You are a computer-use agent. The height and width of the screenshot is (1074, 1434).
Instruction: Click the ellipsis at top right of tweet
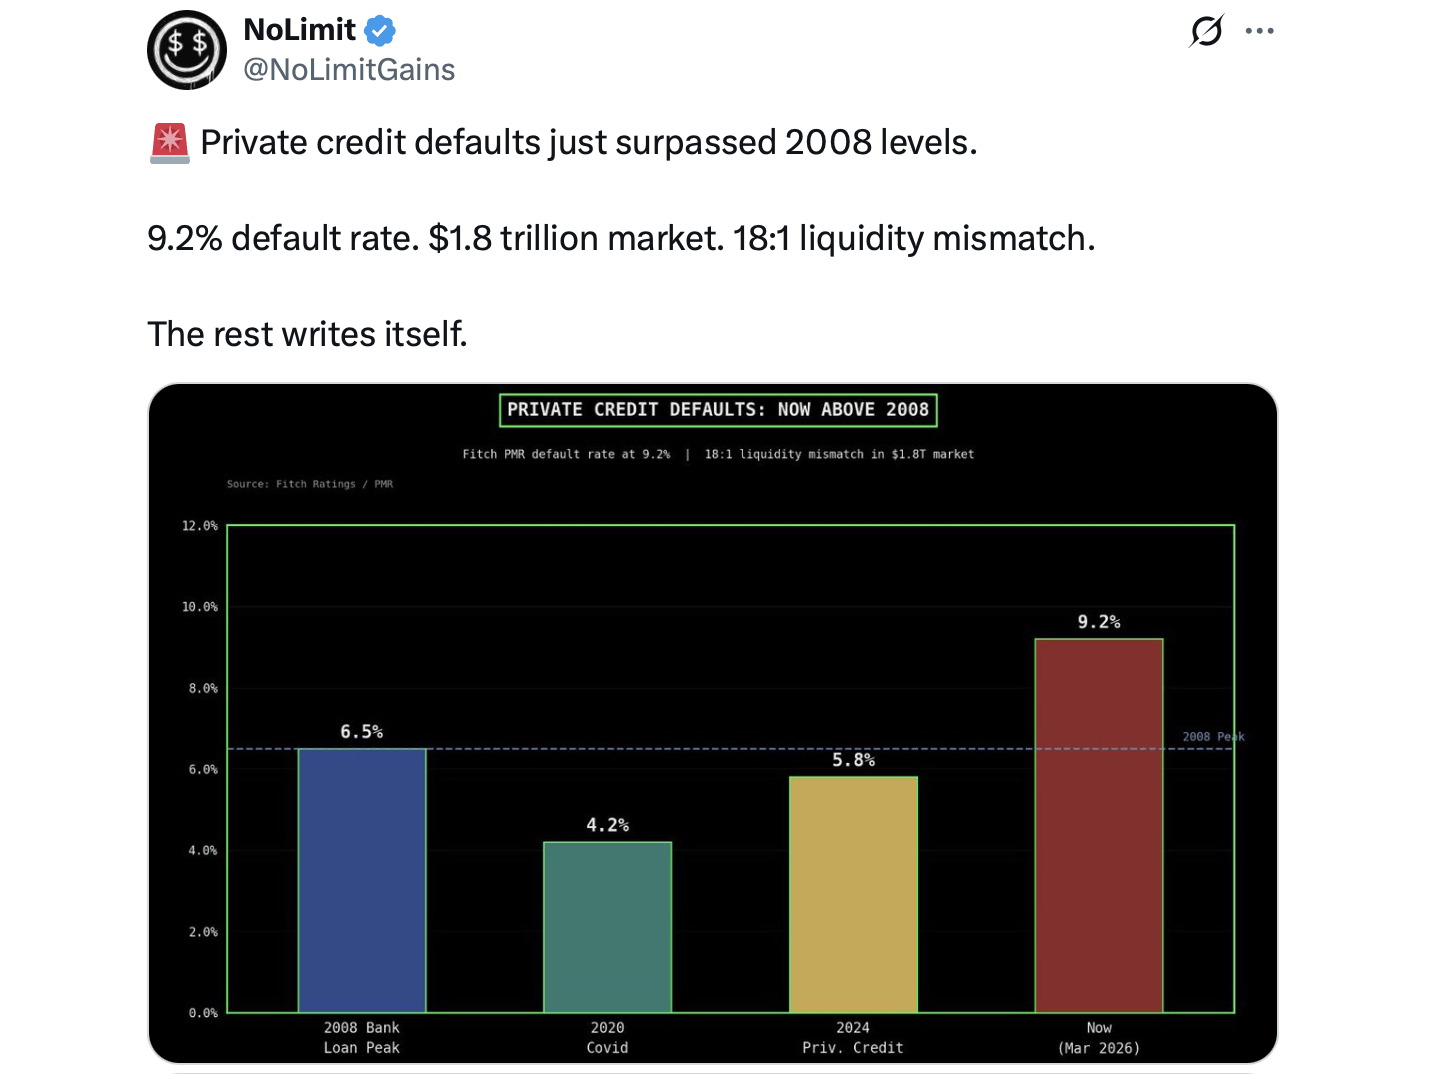point(1259,31)
